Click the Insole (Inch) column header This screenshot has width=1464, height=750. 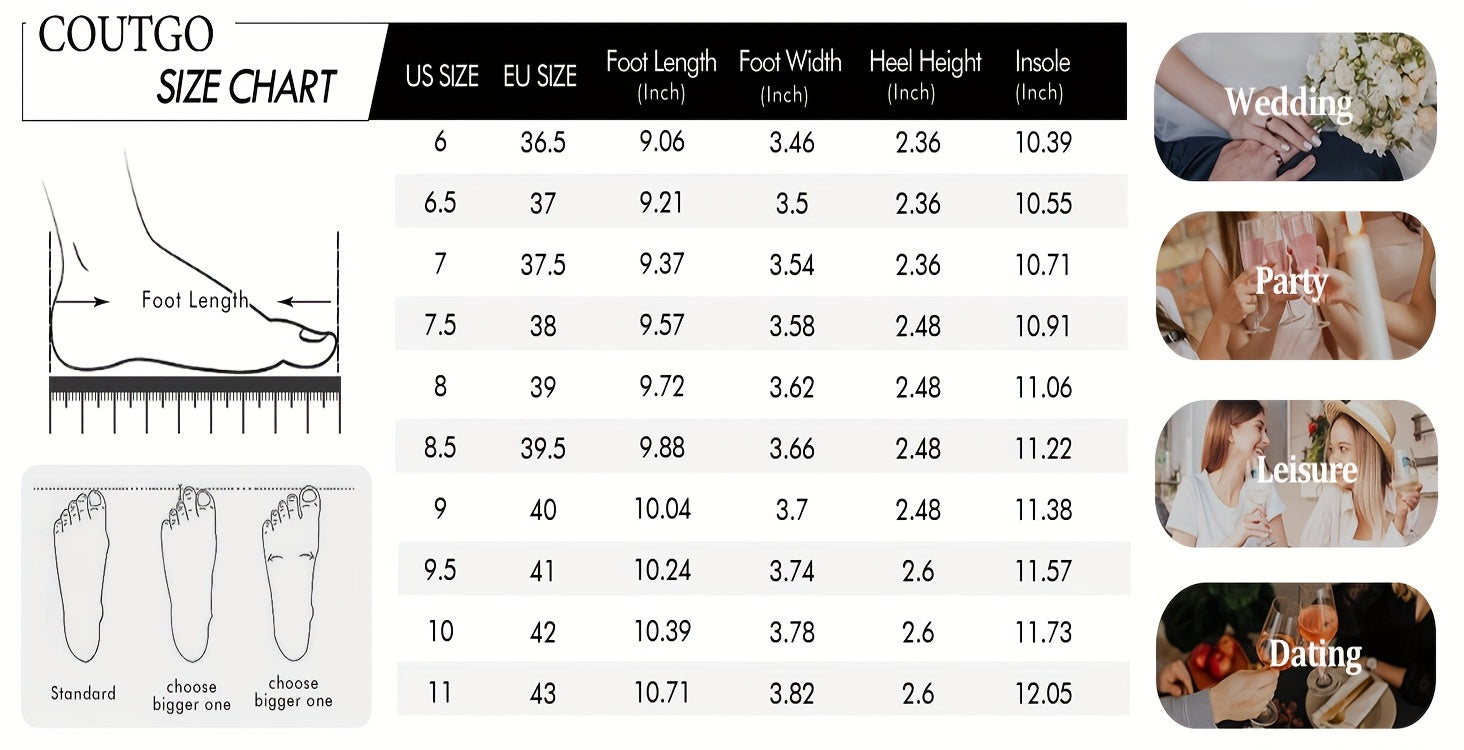pyautogui.click(x=1042, y=75)
